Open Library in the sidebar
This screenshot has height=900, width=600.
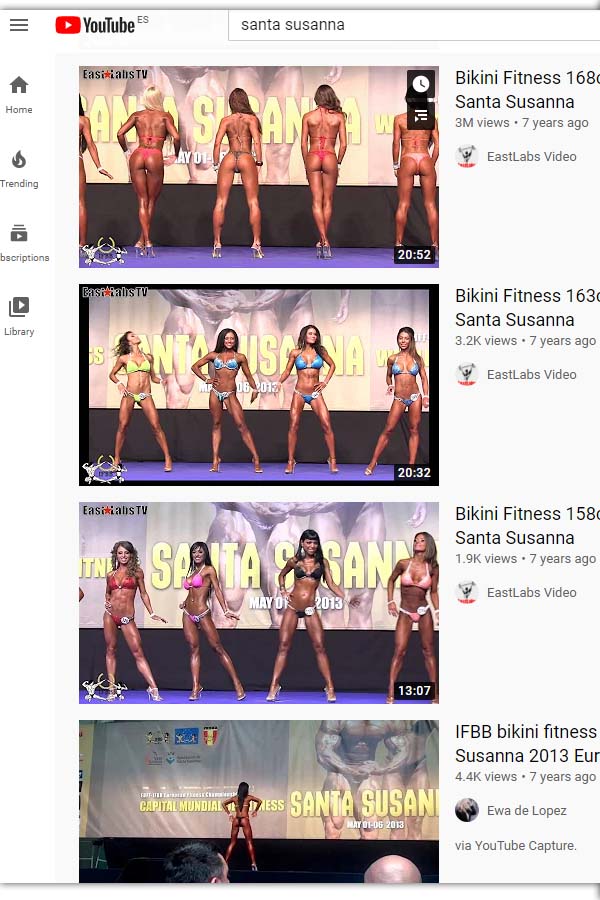(19, 317)
